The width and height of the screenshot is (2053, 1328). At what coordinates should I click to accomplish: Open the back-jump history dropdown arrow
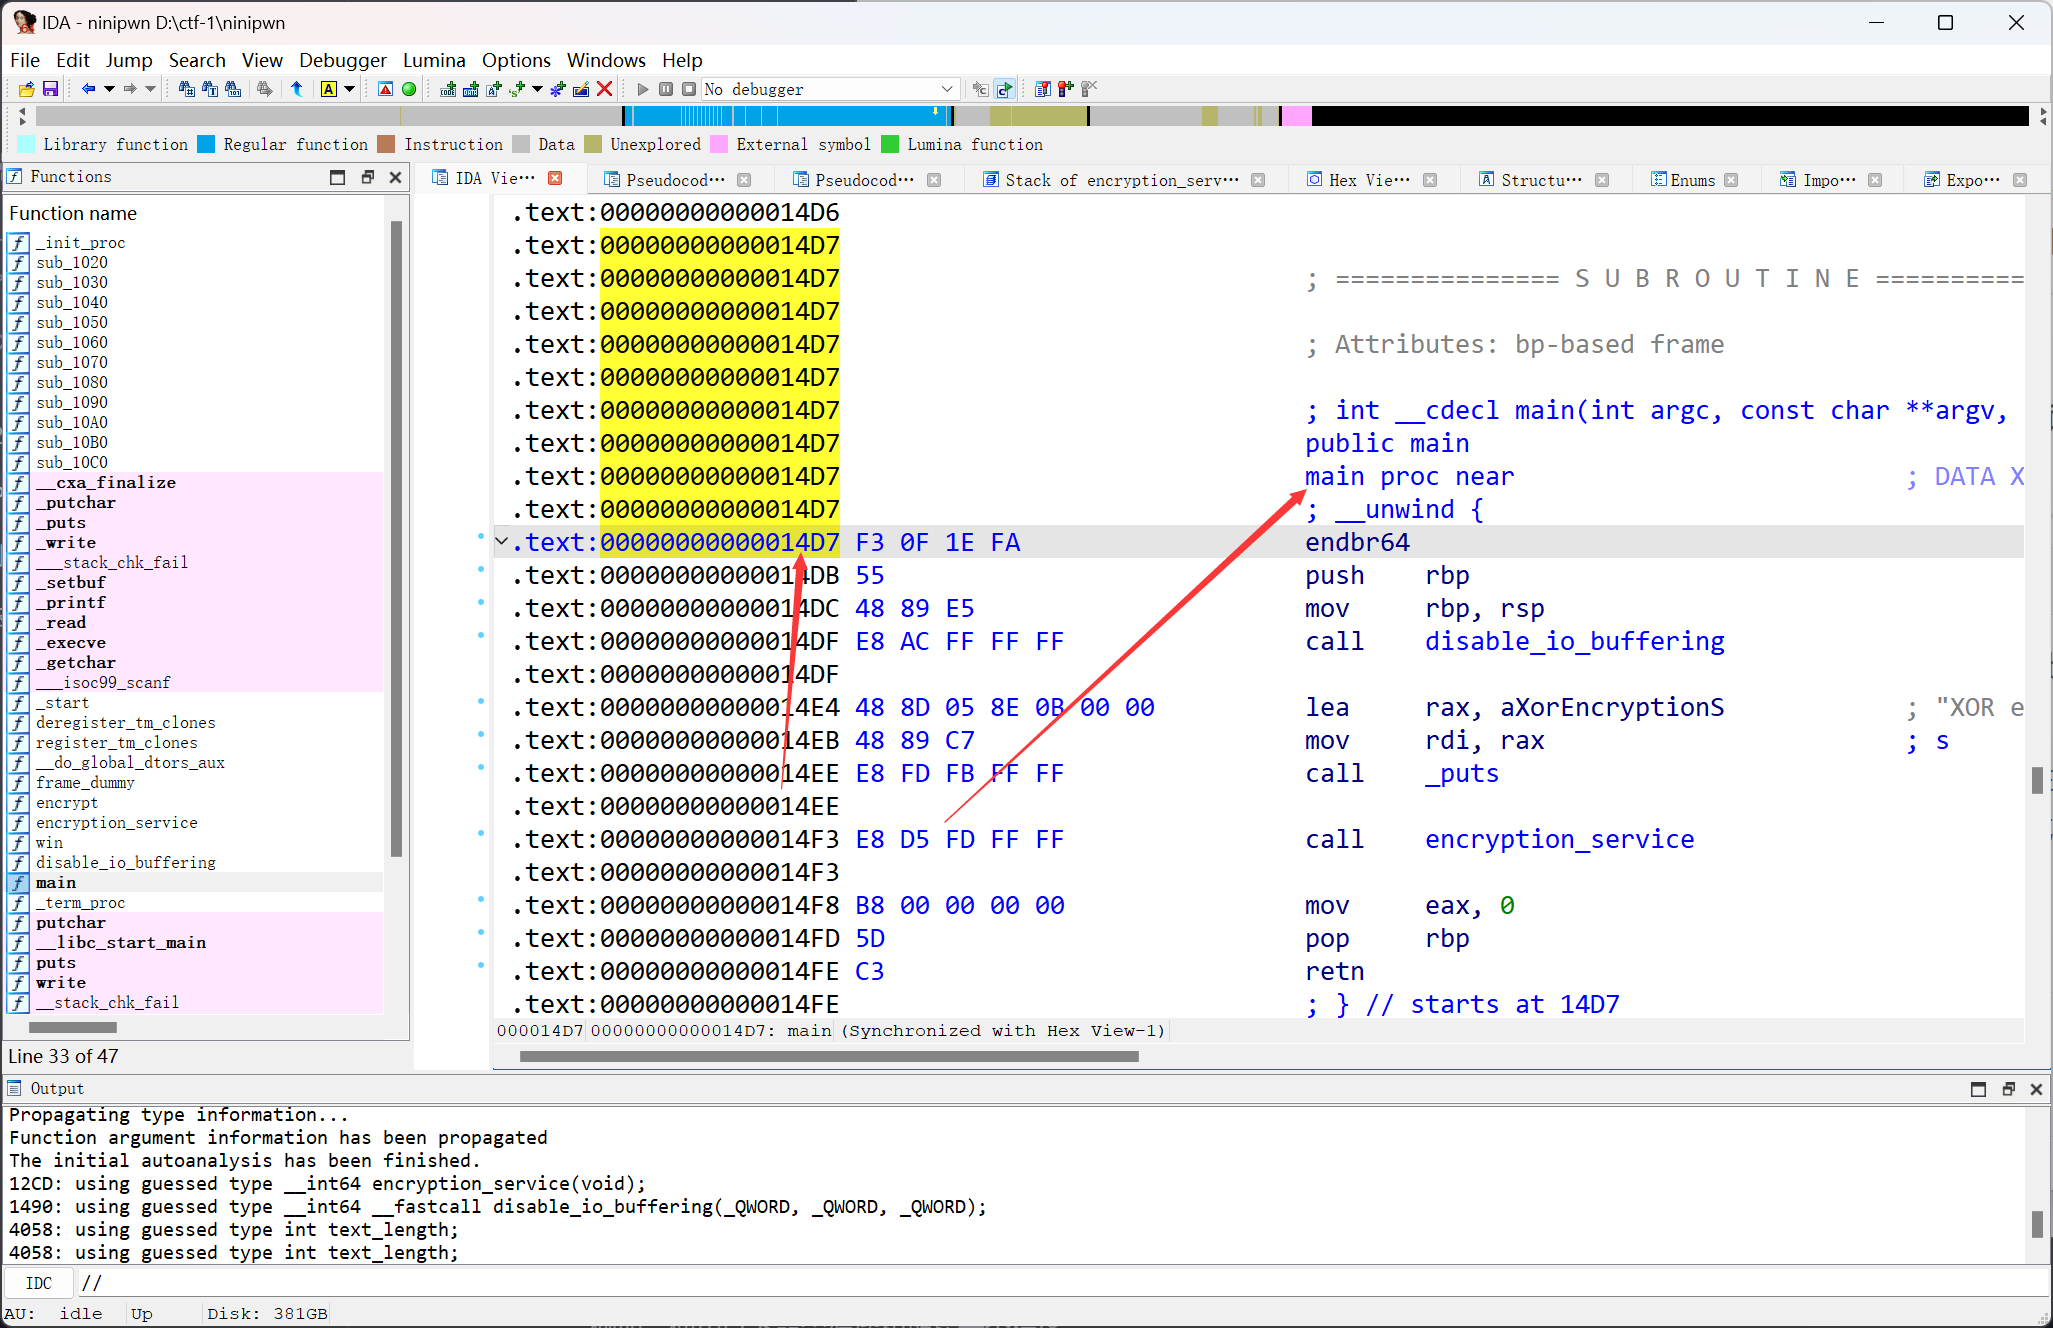pos(109,89)
